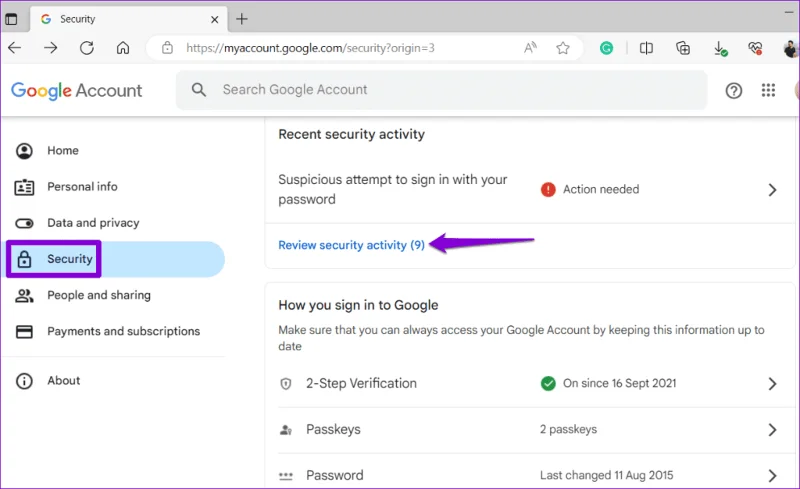Screen dimensions: 800x489
Task: Go back with the browser back arrow
Action: [15, 48]
